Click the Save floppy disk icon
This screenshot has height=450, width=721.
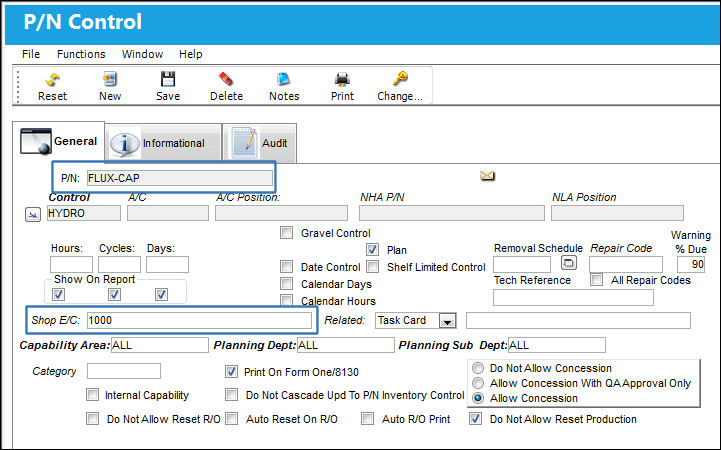coord(168,79)
